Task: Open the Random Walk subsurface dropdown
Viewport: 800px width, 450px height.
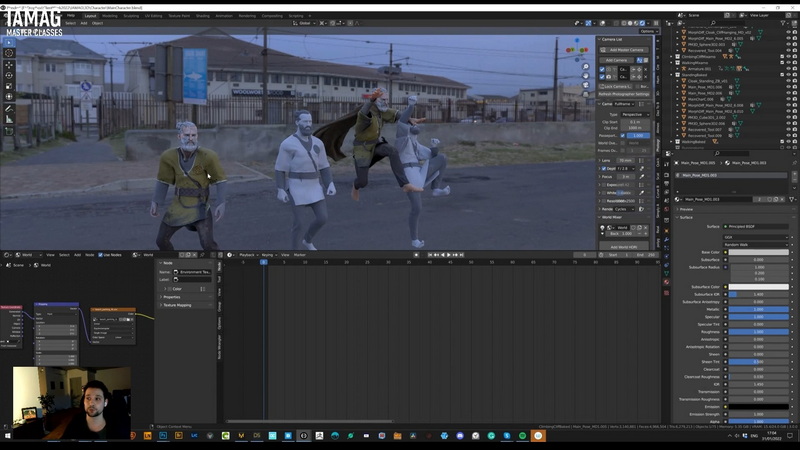Action: 756,245
